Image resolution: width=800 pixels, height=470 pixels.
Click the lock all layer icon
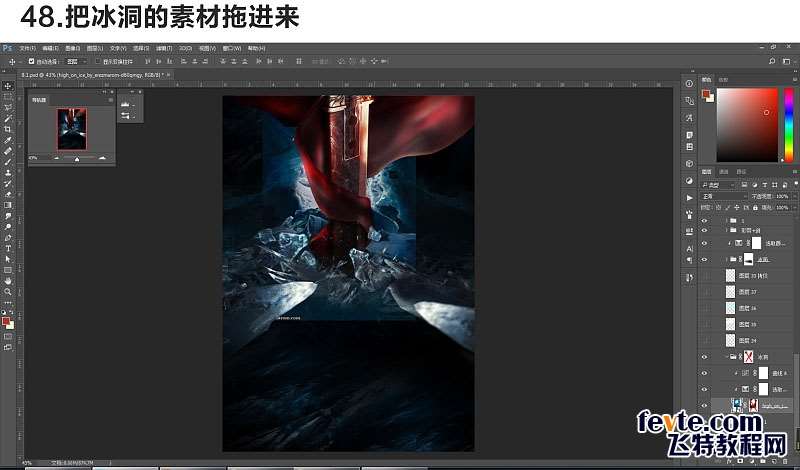pos(756,208)
